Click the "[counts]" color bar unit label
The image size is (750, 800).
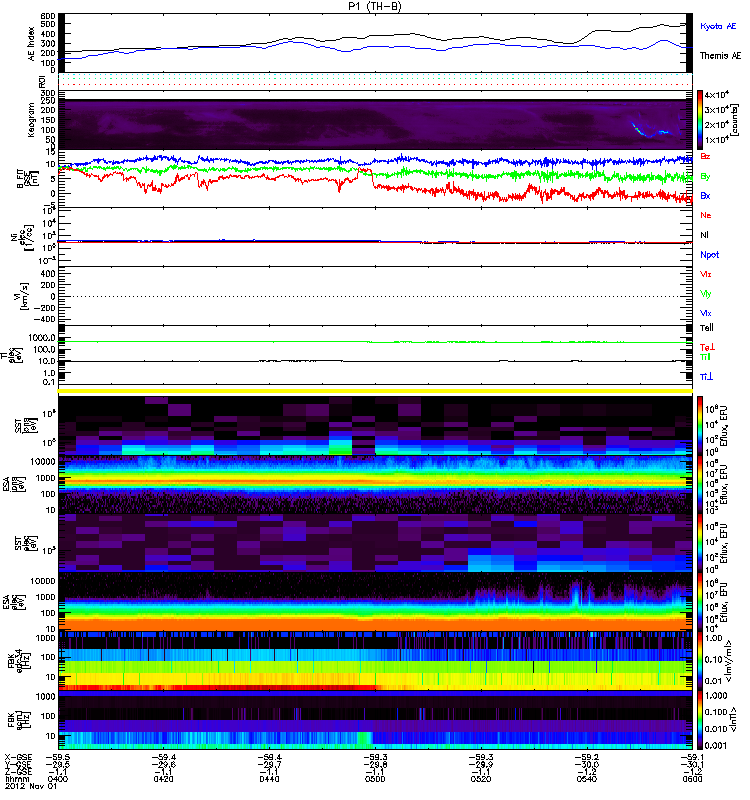pyautogui.click(x=735, y=120)
